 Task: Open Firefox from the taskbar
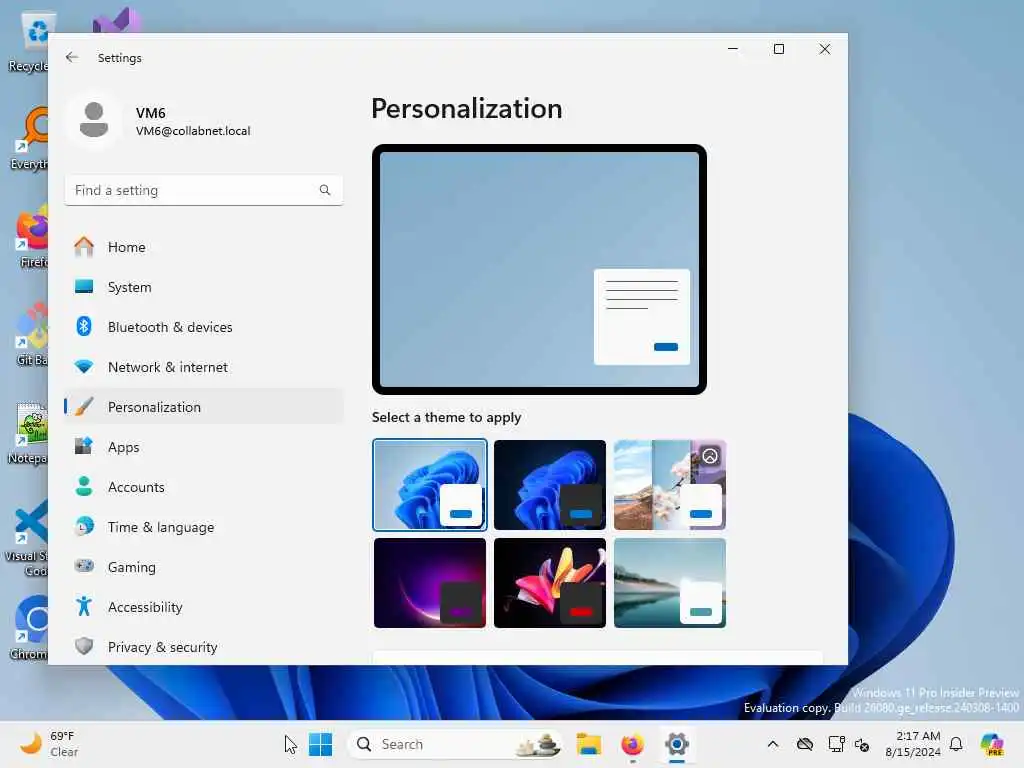pos(632,744)
